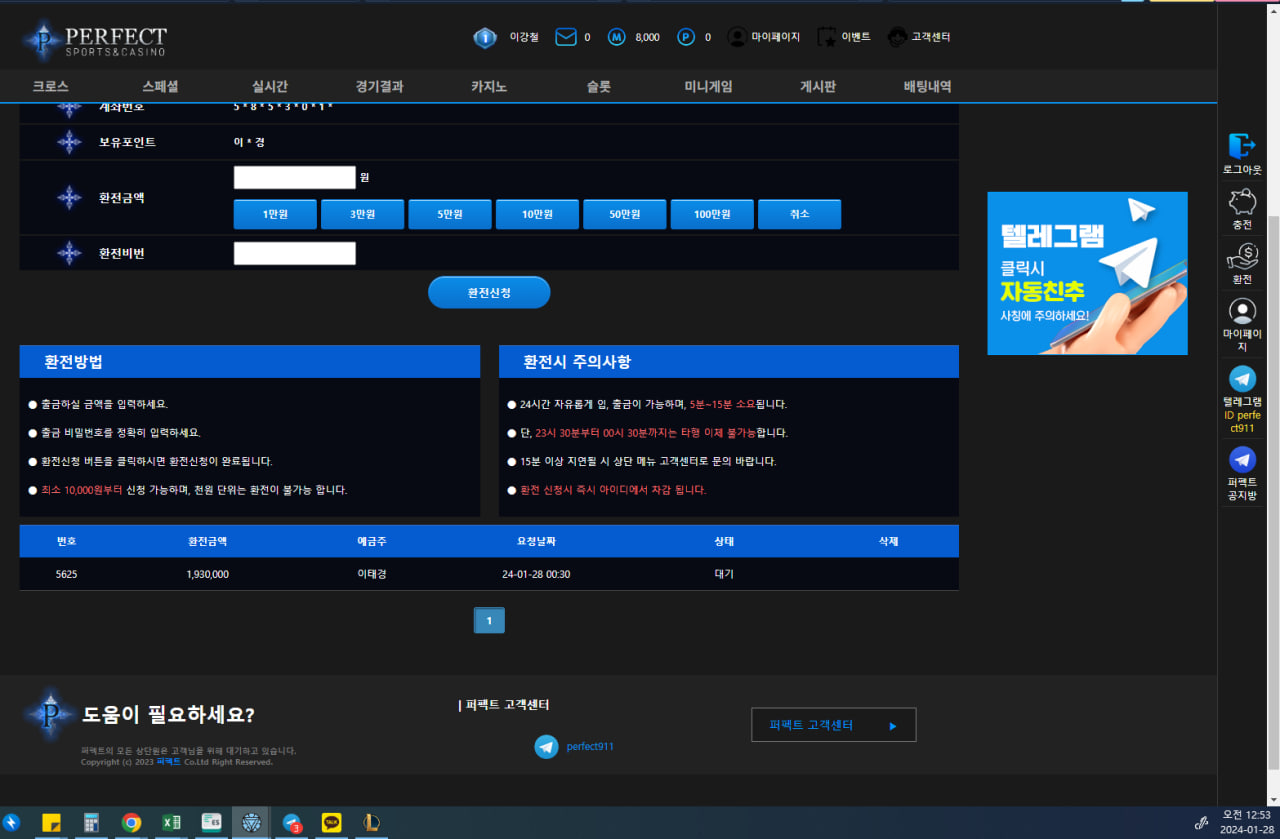Viewport: 1280px width, 839px height.
Task: Open 이벤트 via the star frame icon
Action: point(825,36)
